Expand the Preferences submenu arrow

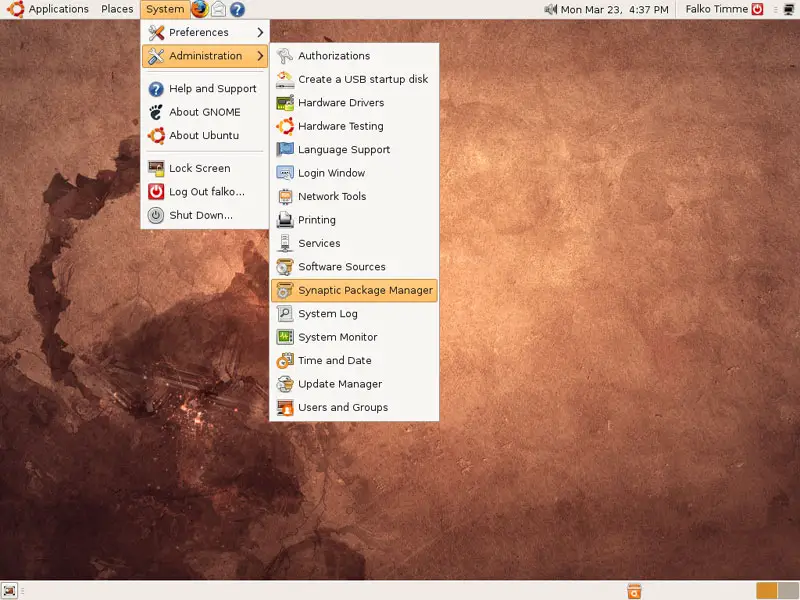(260, 32)
